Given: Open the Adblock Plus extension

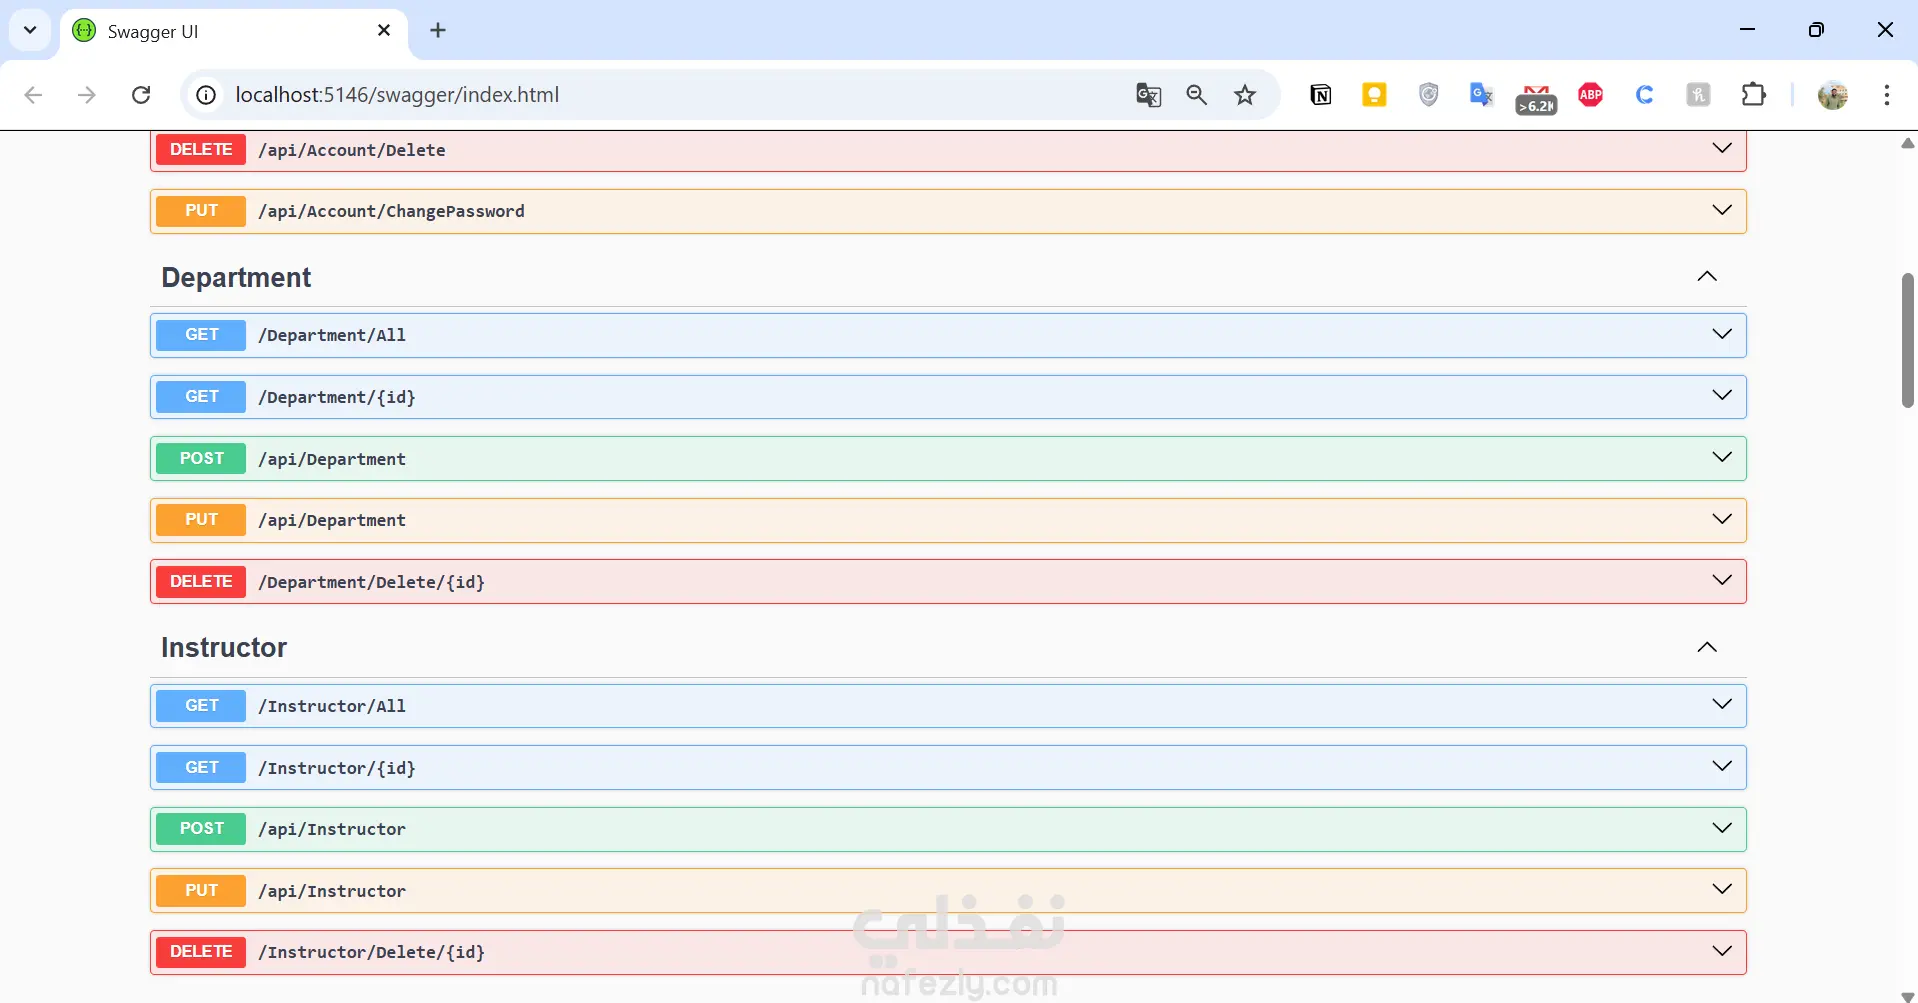Looking at the screenshot, I should click(1591, 95).
